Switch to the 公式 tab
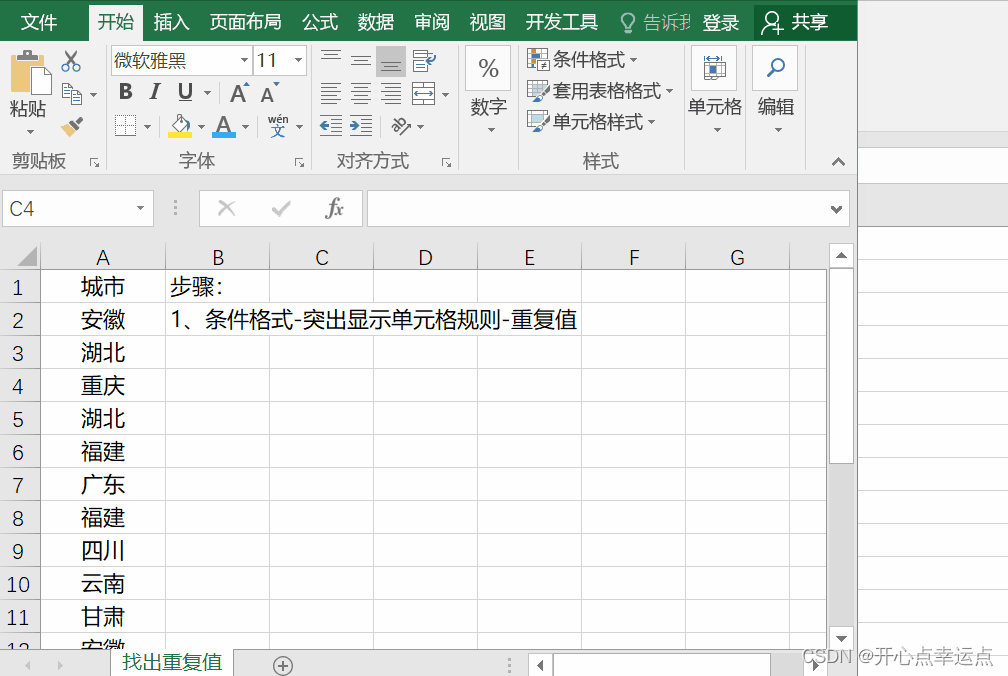 pyautogui.click(x=320, y=22)
